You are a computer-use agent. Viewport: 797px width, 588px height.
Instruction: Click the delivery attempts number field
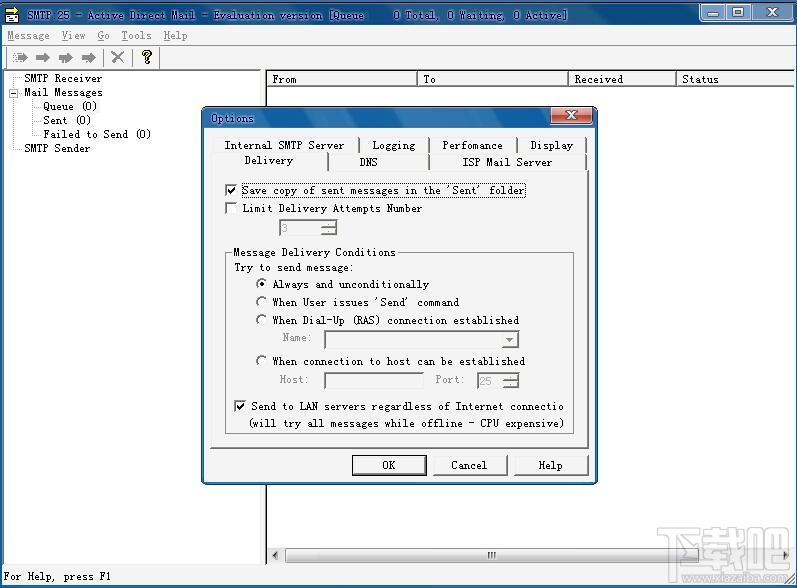[x=300, y=228]
